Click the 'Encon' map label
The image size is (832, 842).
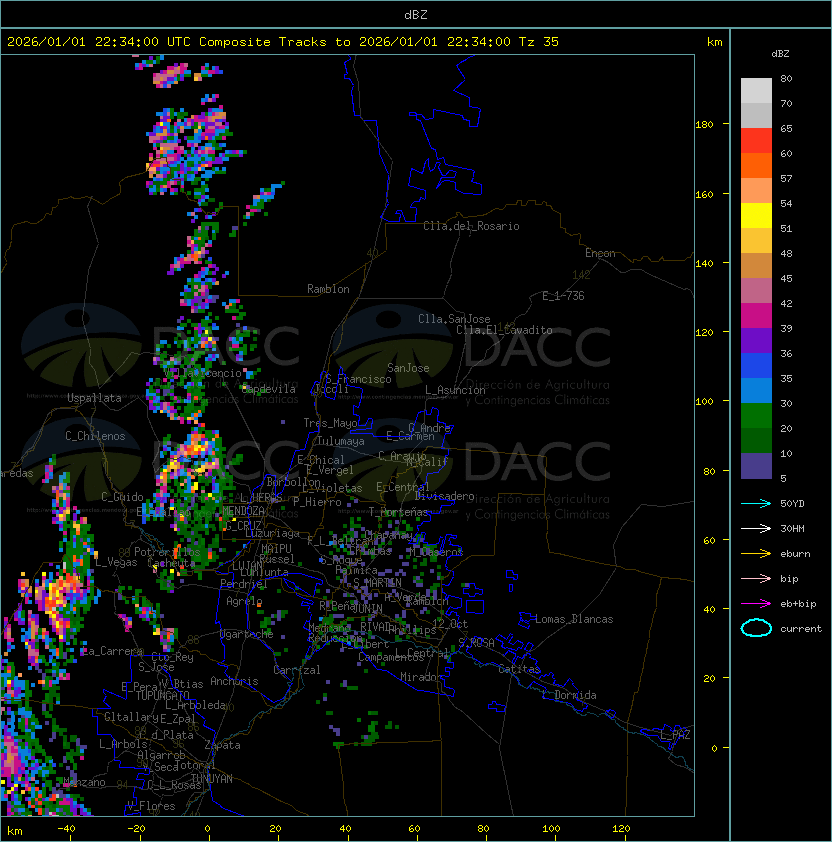coord(600,253)
